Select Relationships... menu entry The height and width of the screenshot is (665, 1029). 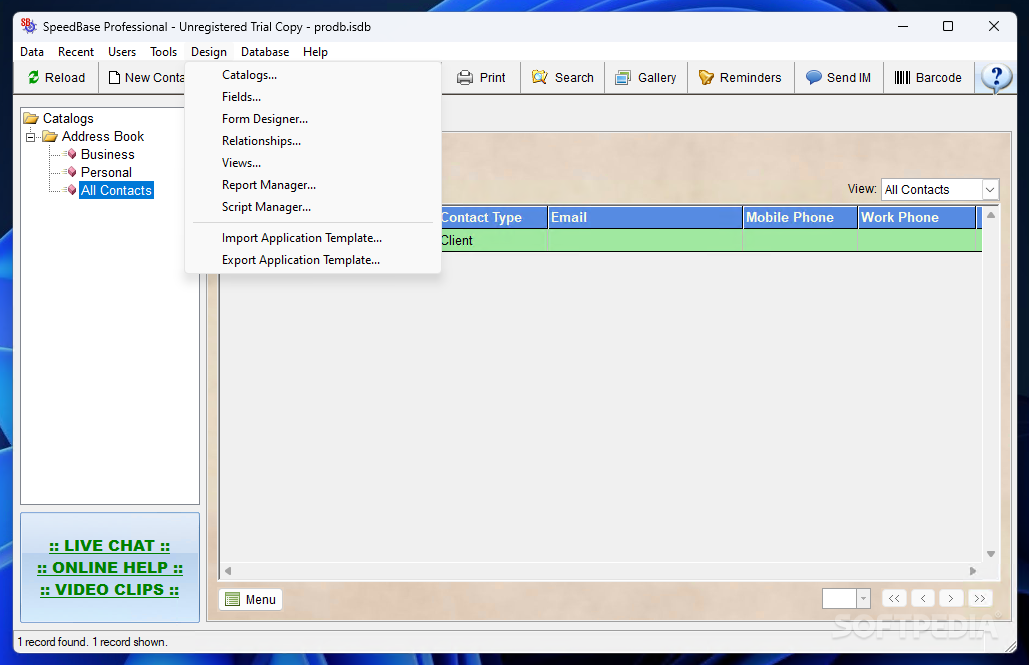(313, 140)
